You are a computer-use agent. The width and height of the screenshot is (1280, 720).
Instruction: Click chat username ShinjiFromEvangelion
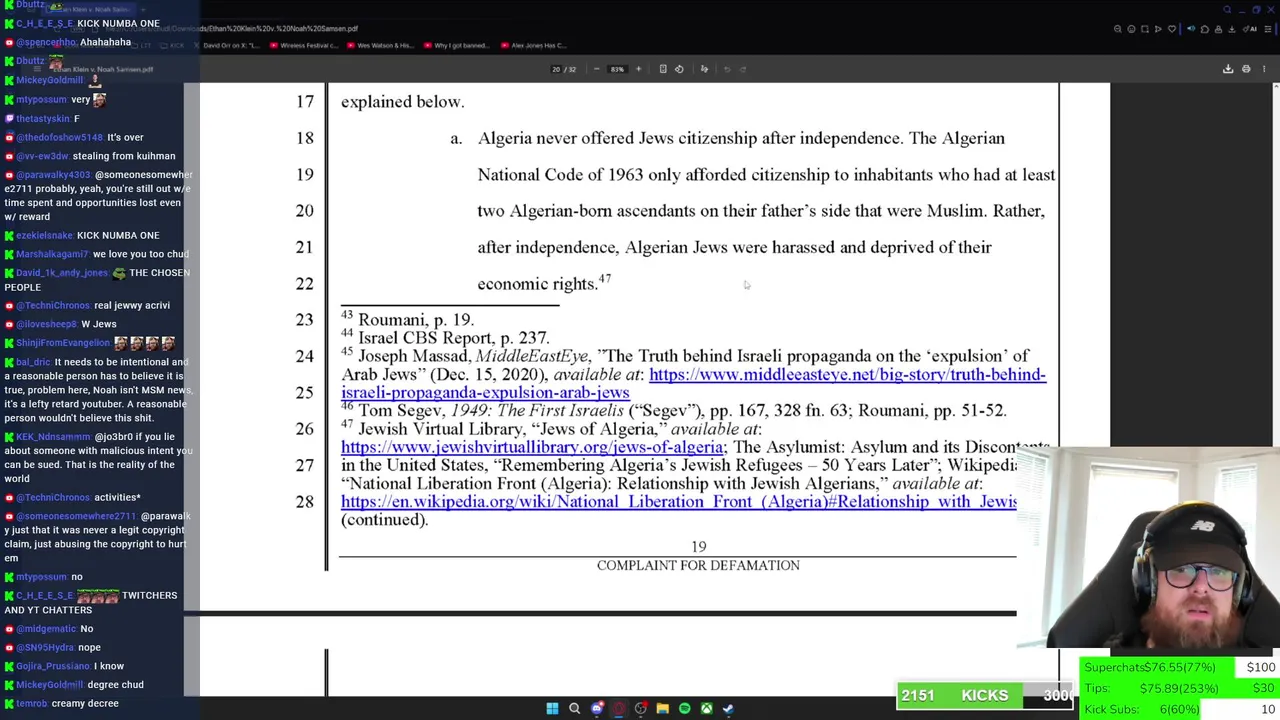coord(63,343)
